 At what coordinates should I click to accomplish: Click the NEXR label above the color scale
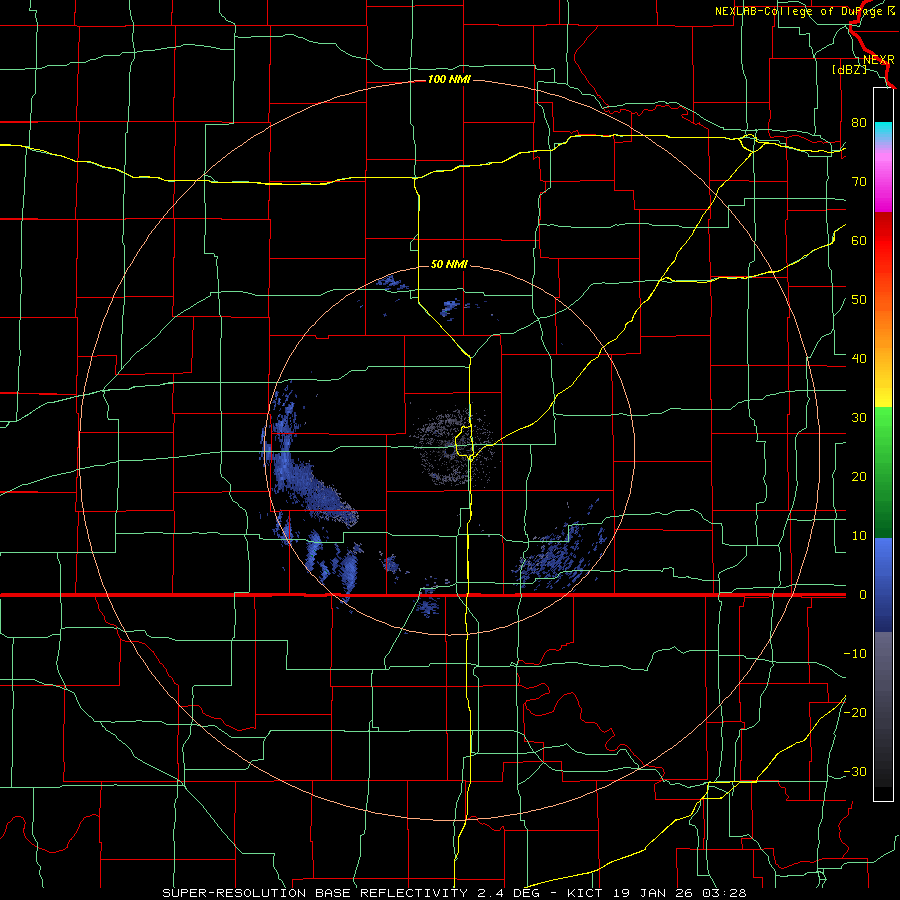click(x=879, y=59)
